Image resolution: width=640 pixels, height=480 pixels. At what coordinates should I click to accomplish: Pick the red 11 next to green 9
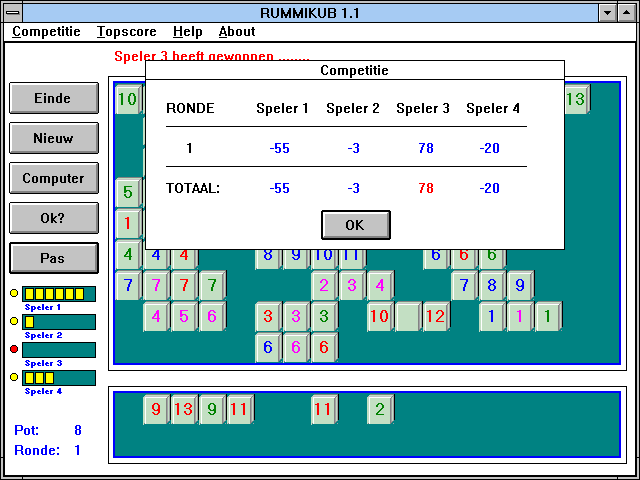[x=240, y=409]
